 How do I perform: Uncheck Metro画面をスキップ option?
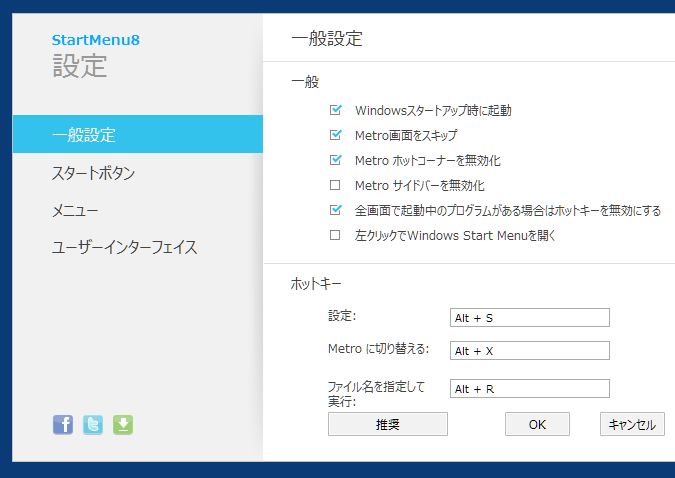[335, 135]
